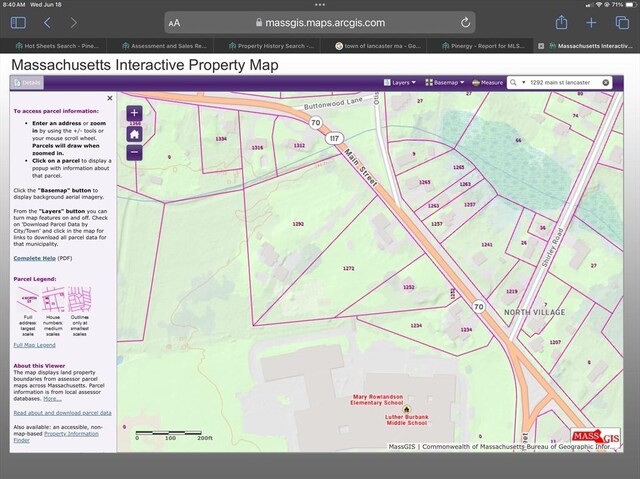Click the Luther Burbank school marker icon
This screenshot has height=479, width=640.
tap(407, 409)
